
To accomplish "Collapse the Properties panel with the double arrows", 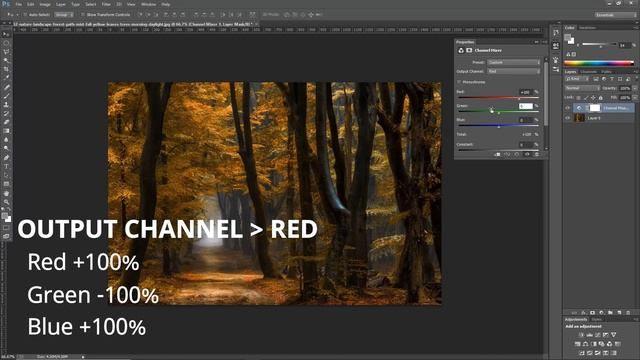I will point(536,42).
